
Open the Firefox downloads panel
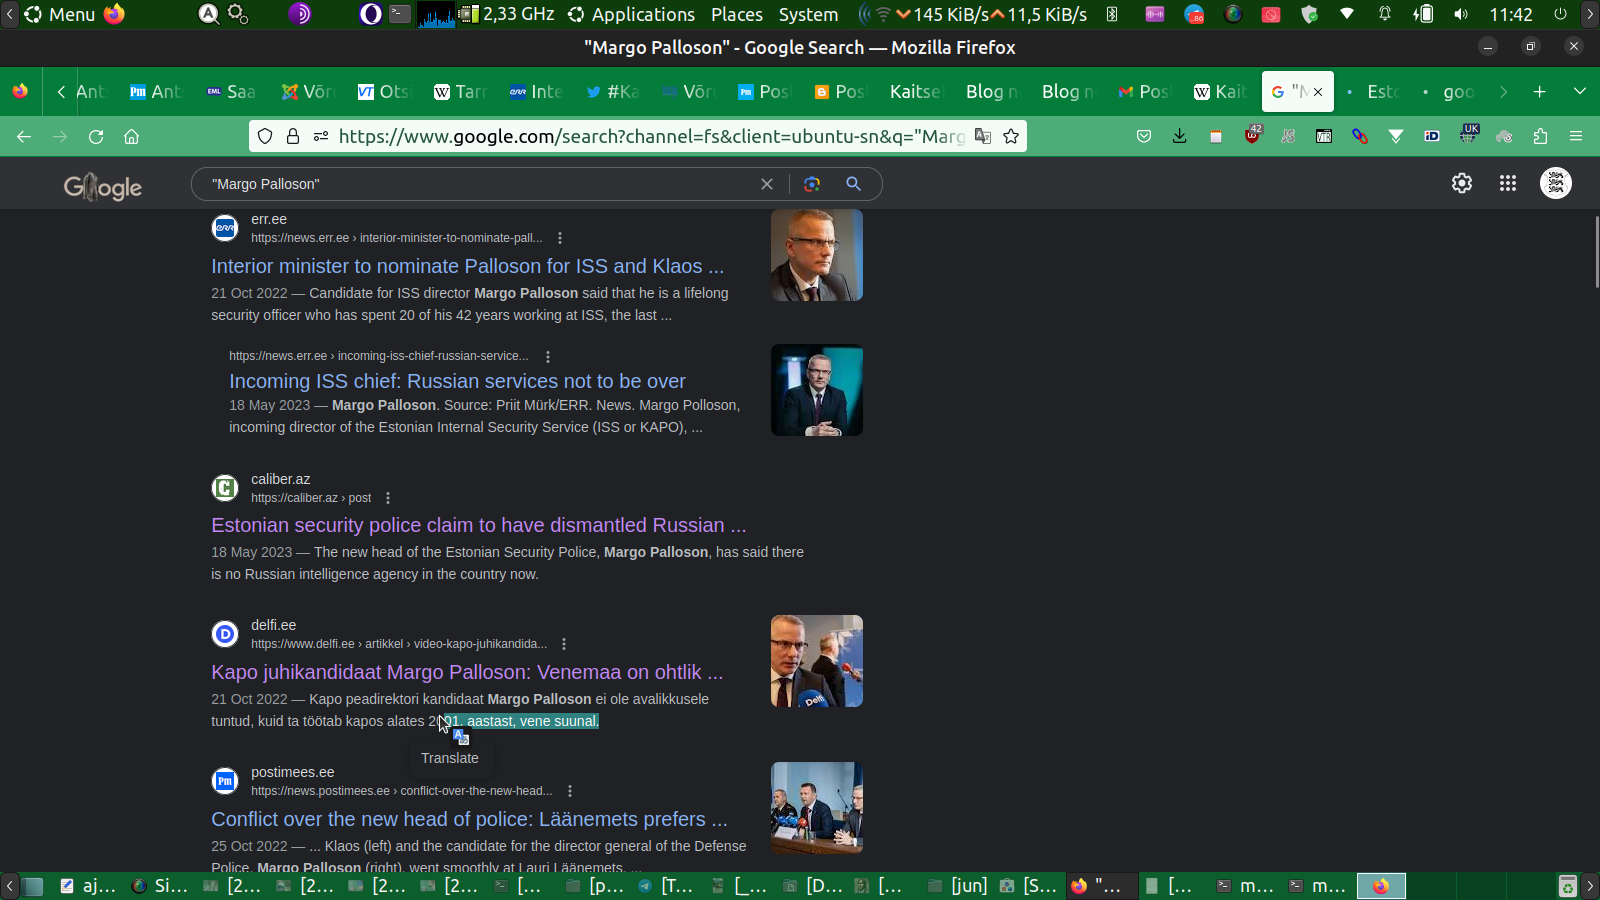pyautogui.click(x=1180, y=137)
